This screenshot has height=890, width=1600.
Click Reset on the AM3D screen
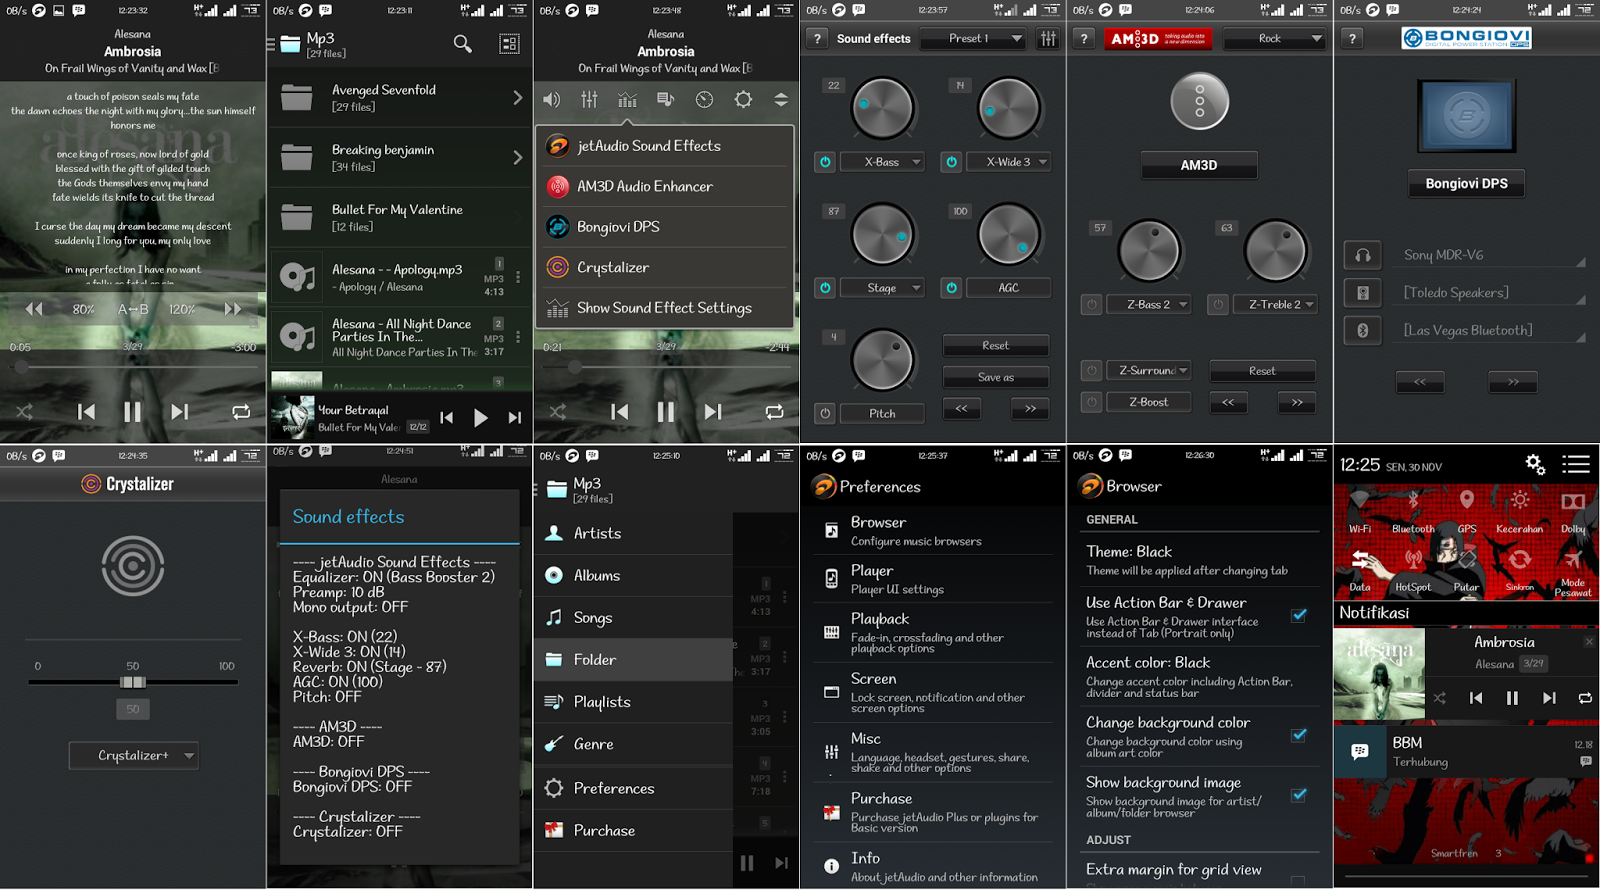click(x=1262, y=371)
